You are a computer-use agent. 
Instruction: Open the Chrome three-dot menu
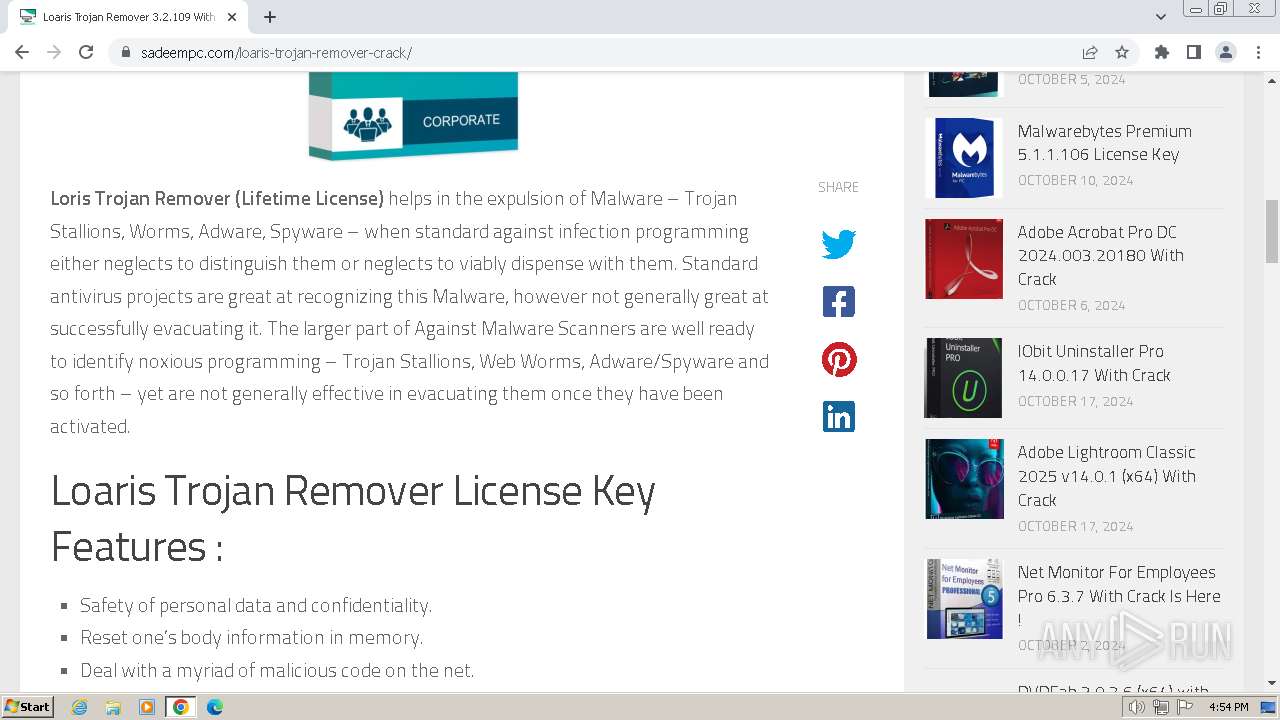1258,52
